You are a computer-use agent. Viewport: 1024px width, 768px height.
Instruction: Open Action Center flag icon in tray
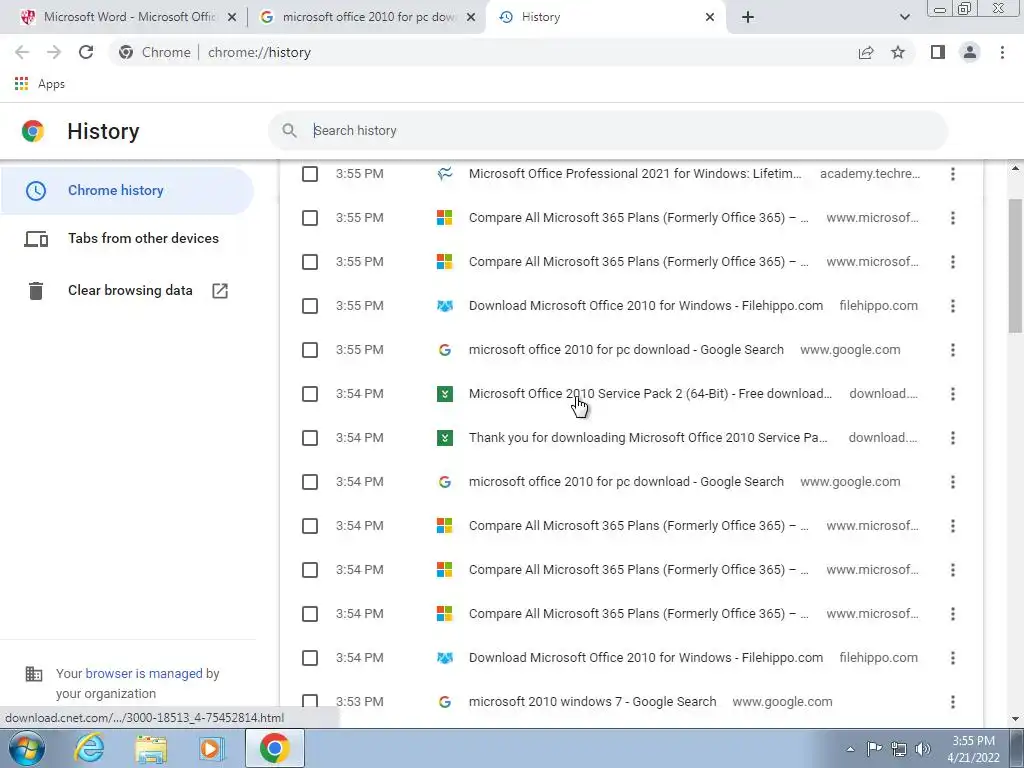[874, 748]
